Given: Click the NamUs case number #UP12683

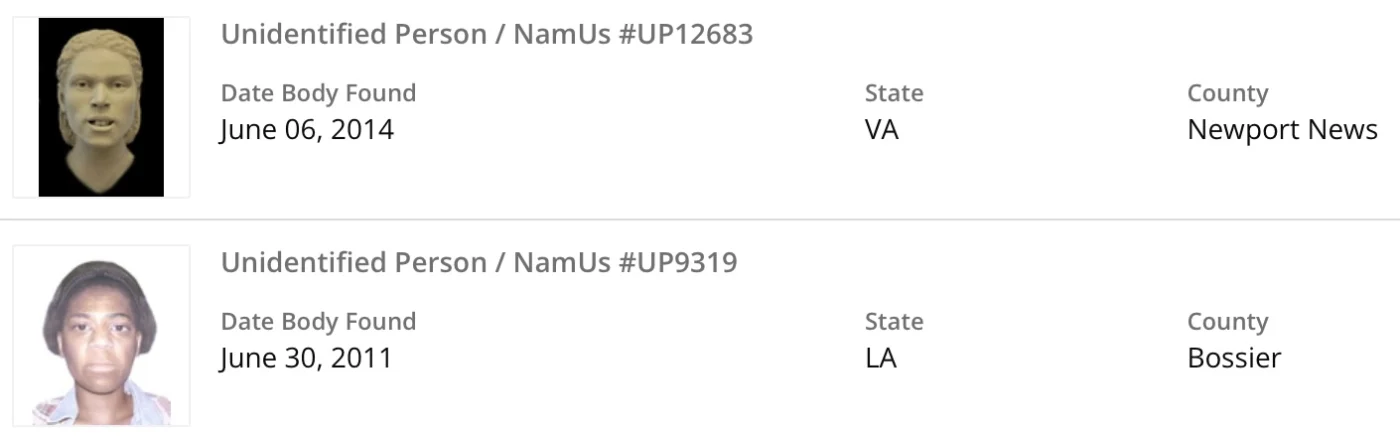Looking at the screenshot, I should (683, 35).
